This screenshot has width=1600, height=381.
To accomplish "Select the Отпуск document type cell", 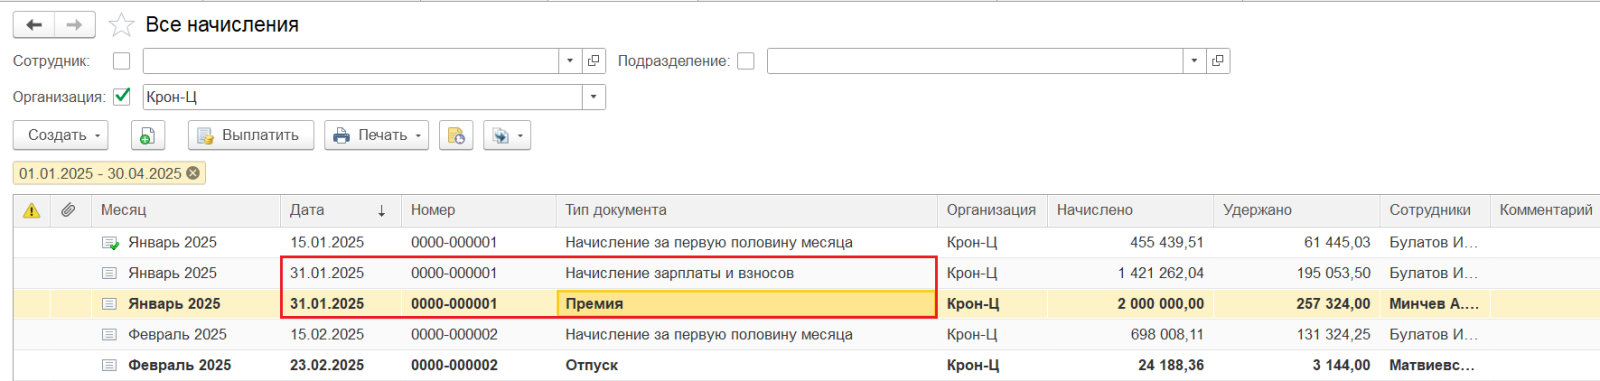I will [746, 365].
